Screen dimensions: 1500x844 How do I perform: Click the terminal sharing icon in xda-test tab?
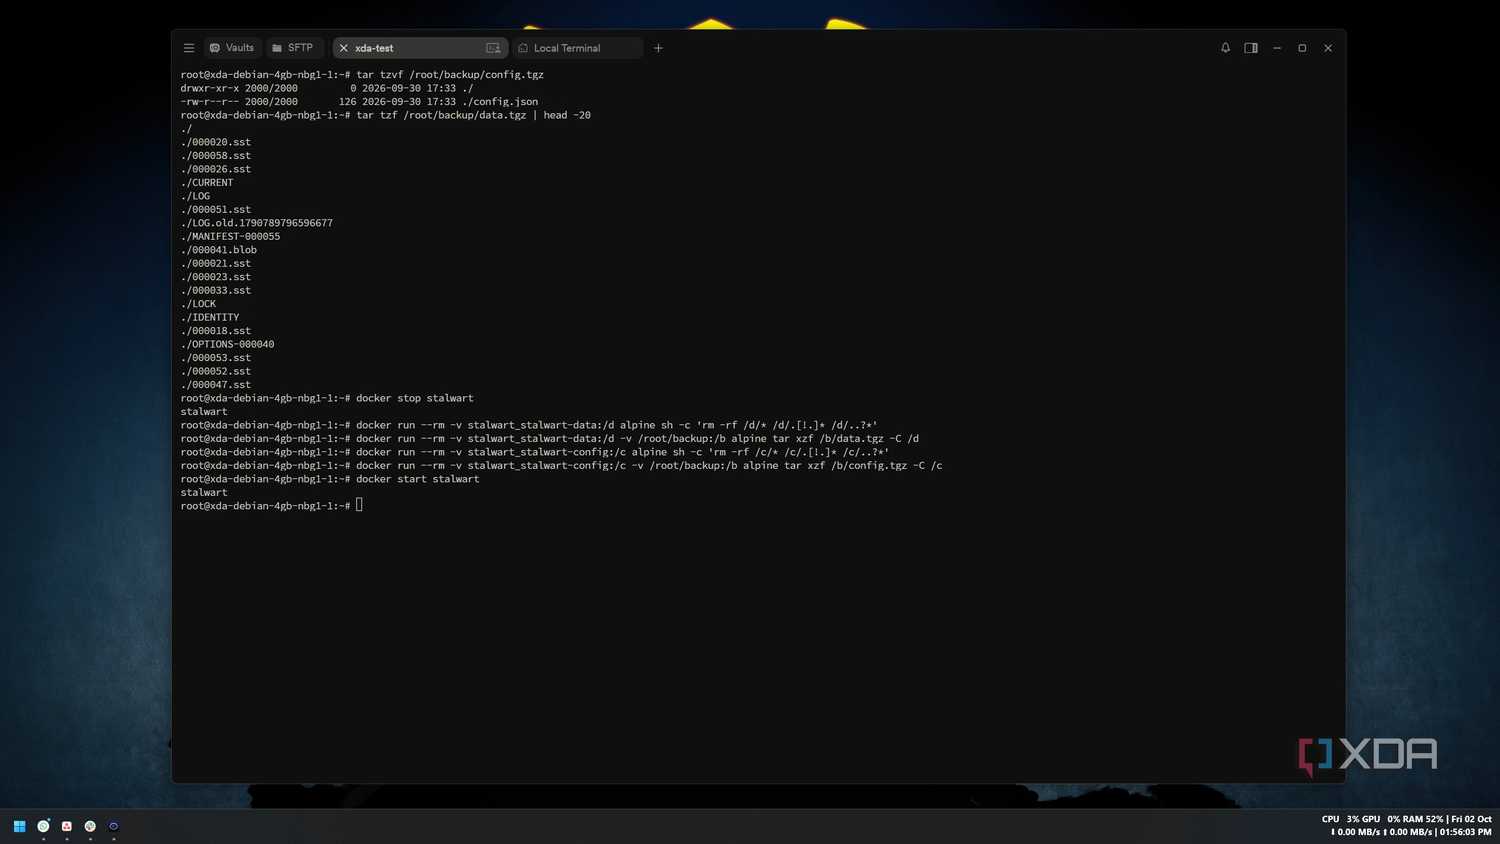click(493, 48)
